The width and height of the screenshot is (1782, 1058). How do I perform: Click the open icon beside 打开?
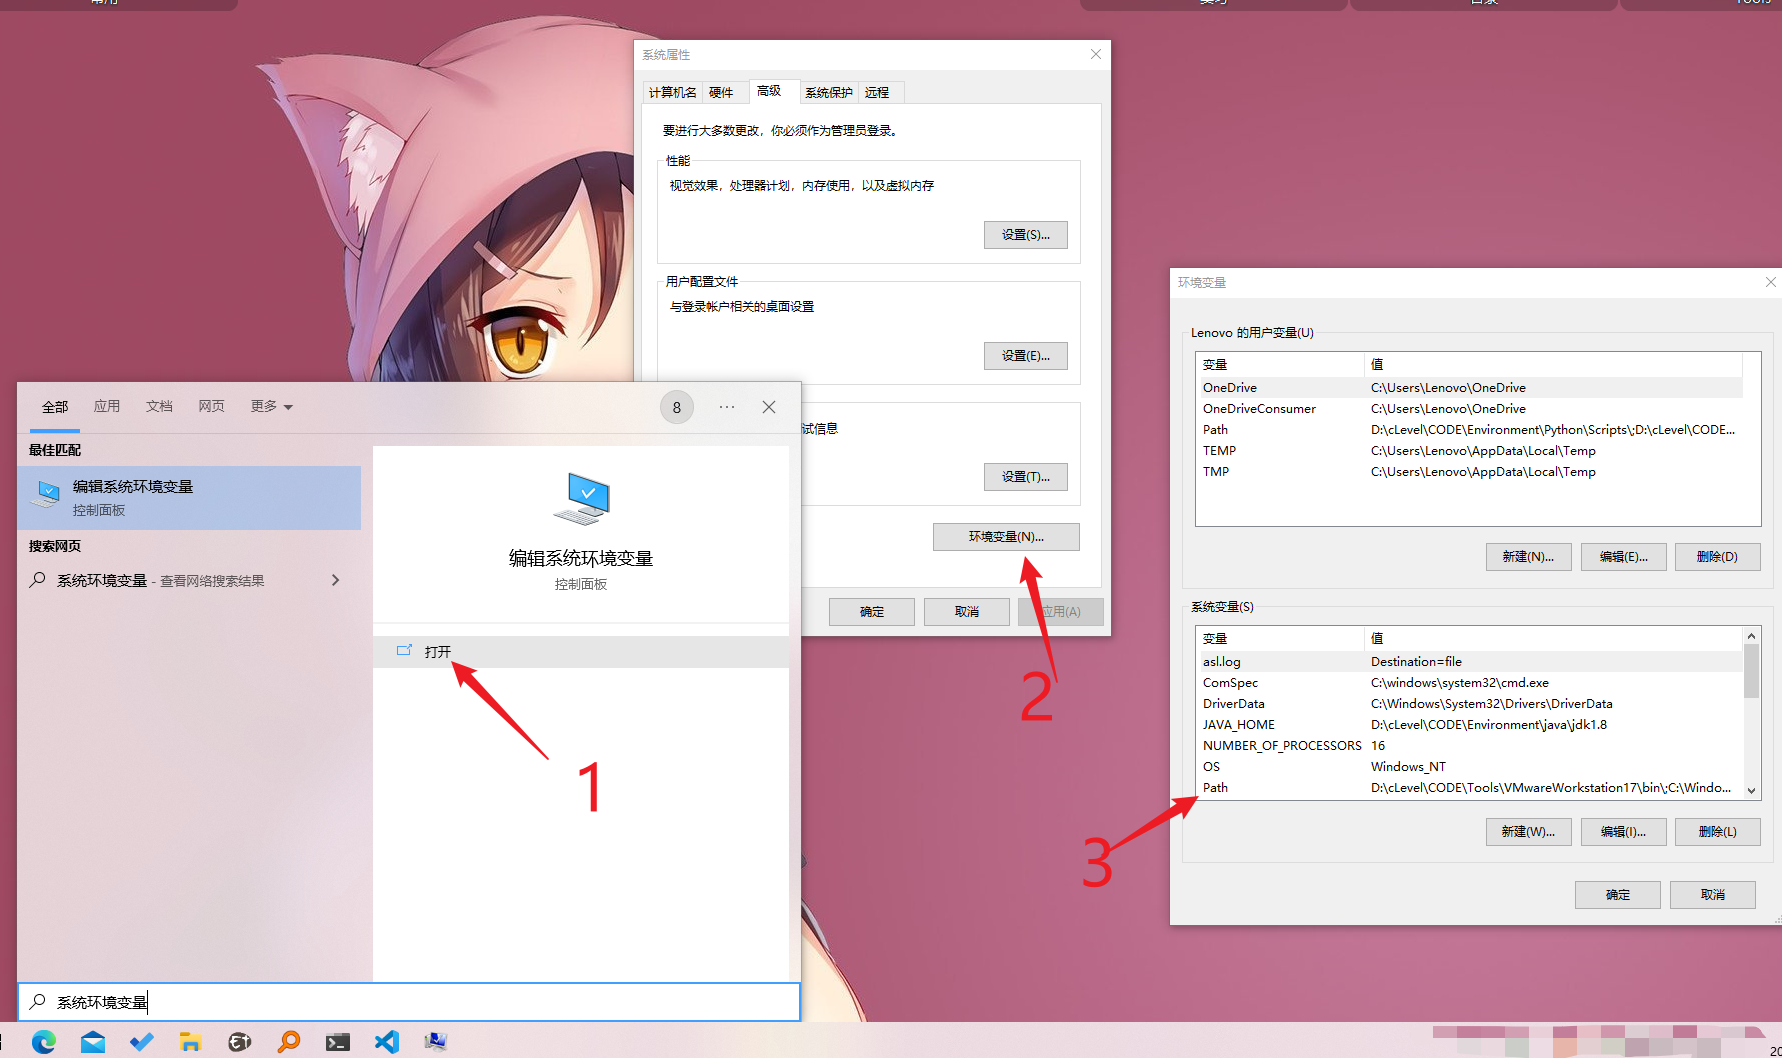click(x=404, y=651)
